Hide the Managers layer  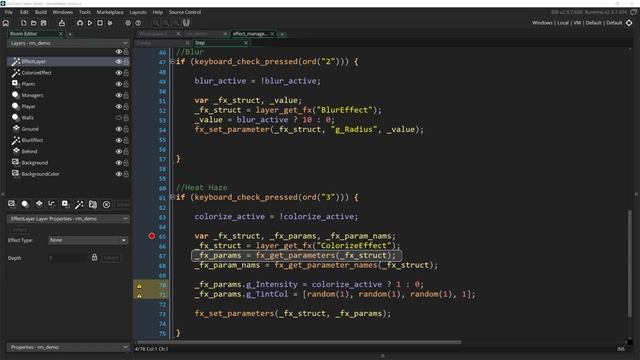pyautogui.click(x=118, y=95)
